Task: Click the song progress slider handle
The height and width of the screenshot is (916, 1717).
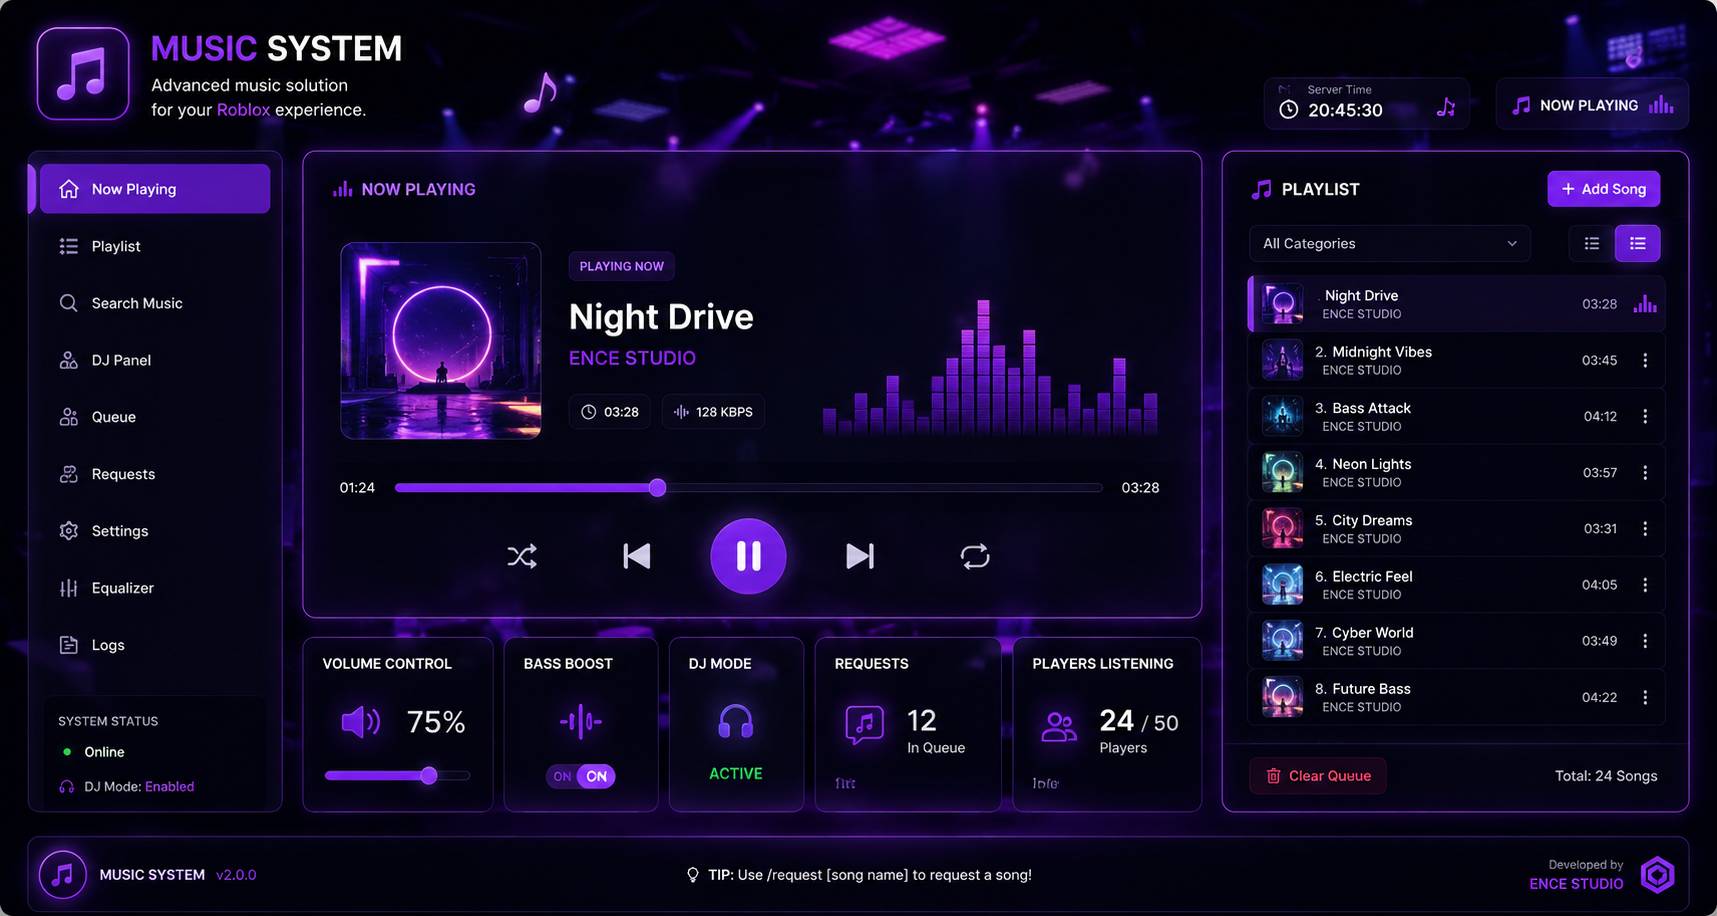Action: click(x=657, y=488)
